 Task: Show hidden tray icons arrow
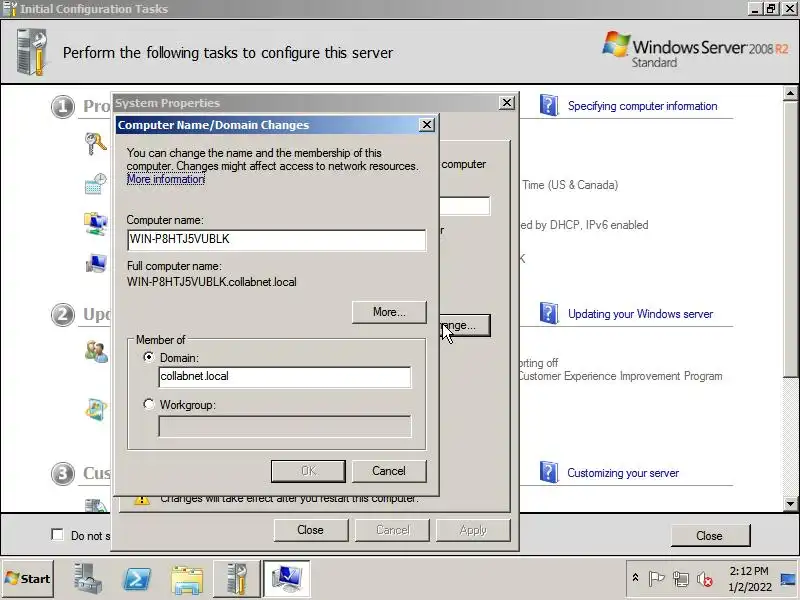tap(635, 578)
